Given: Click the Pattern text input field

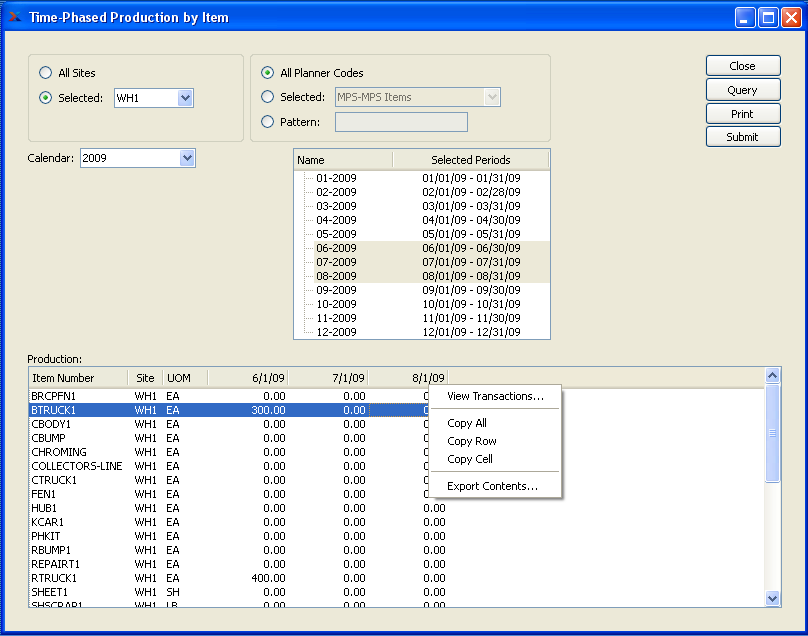Looking at the screenshot, I should pyautogui.click(x=401, y=122).
